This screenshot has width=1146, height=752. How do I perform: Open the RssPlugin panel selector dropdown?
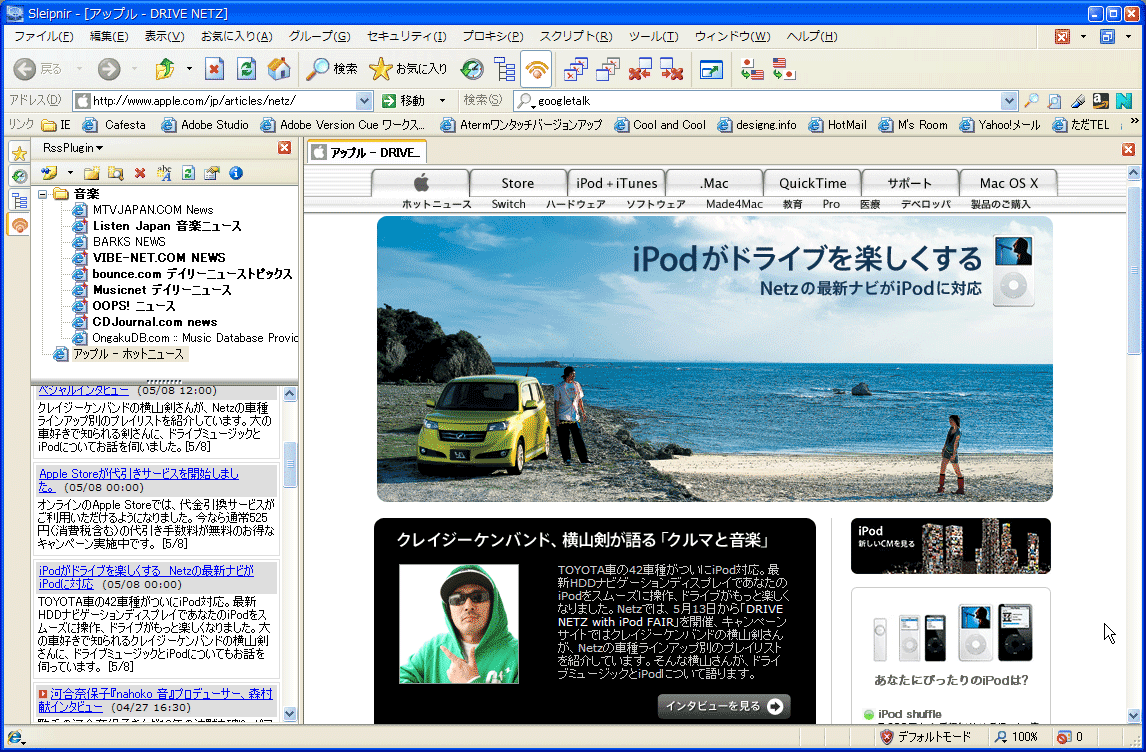pos(73,148)
